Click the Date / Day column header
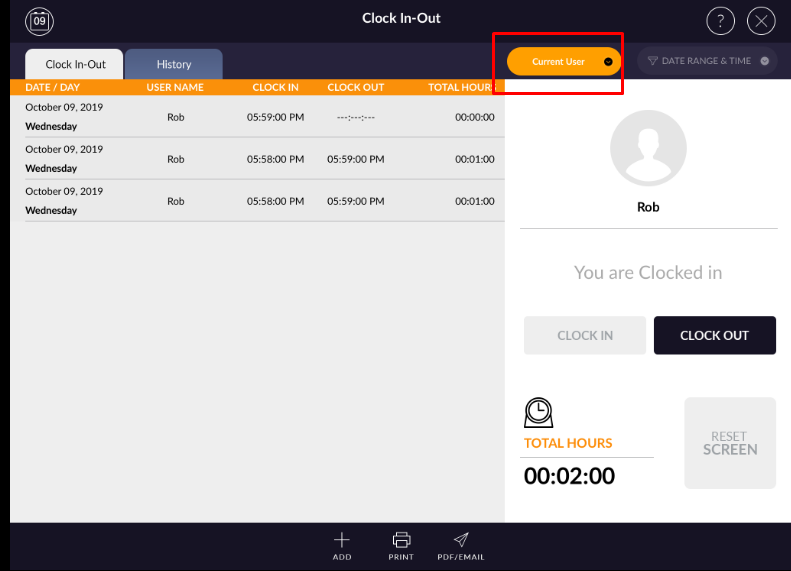Screen dimensions: 791x571 point(52,88)
